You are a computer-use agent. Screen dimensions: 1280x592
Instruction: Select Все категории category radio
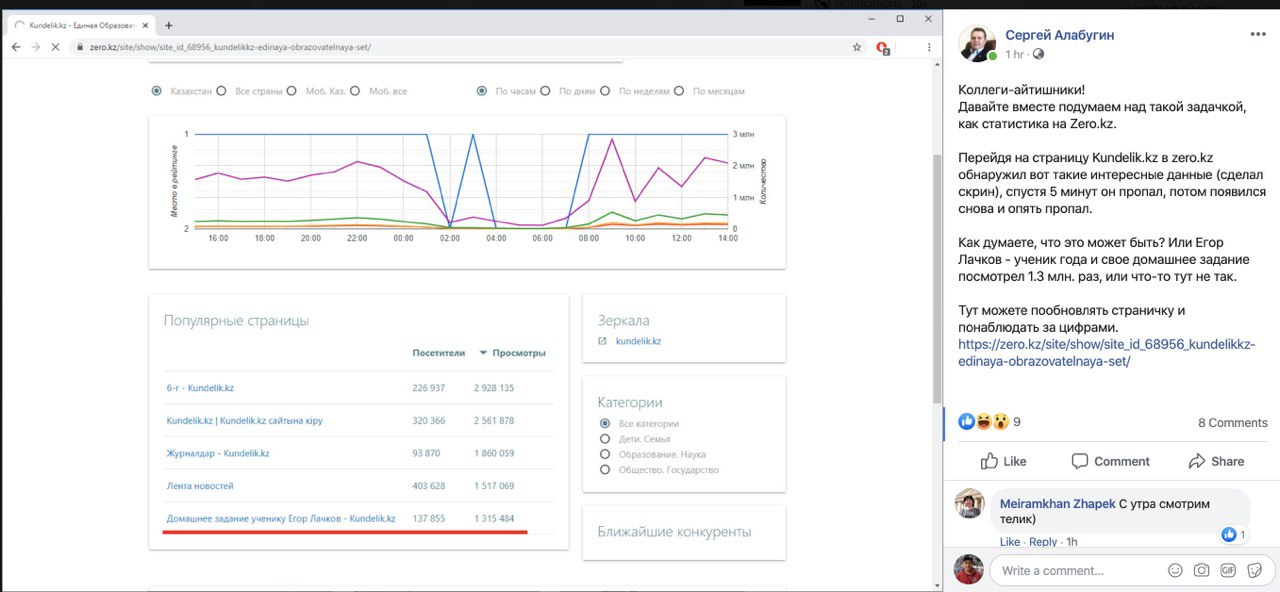[x=604, y=424]
